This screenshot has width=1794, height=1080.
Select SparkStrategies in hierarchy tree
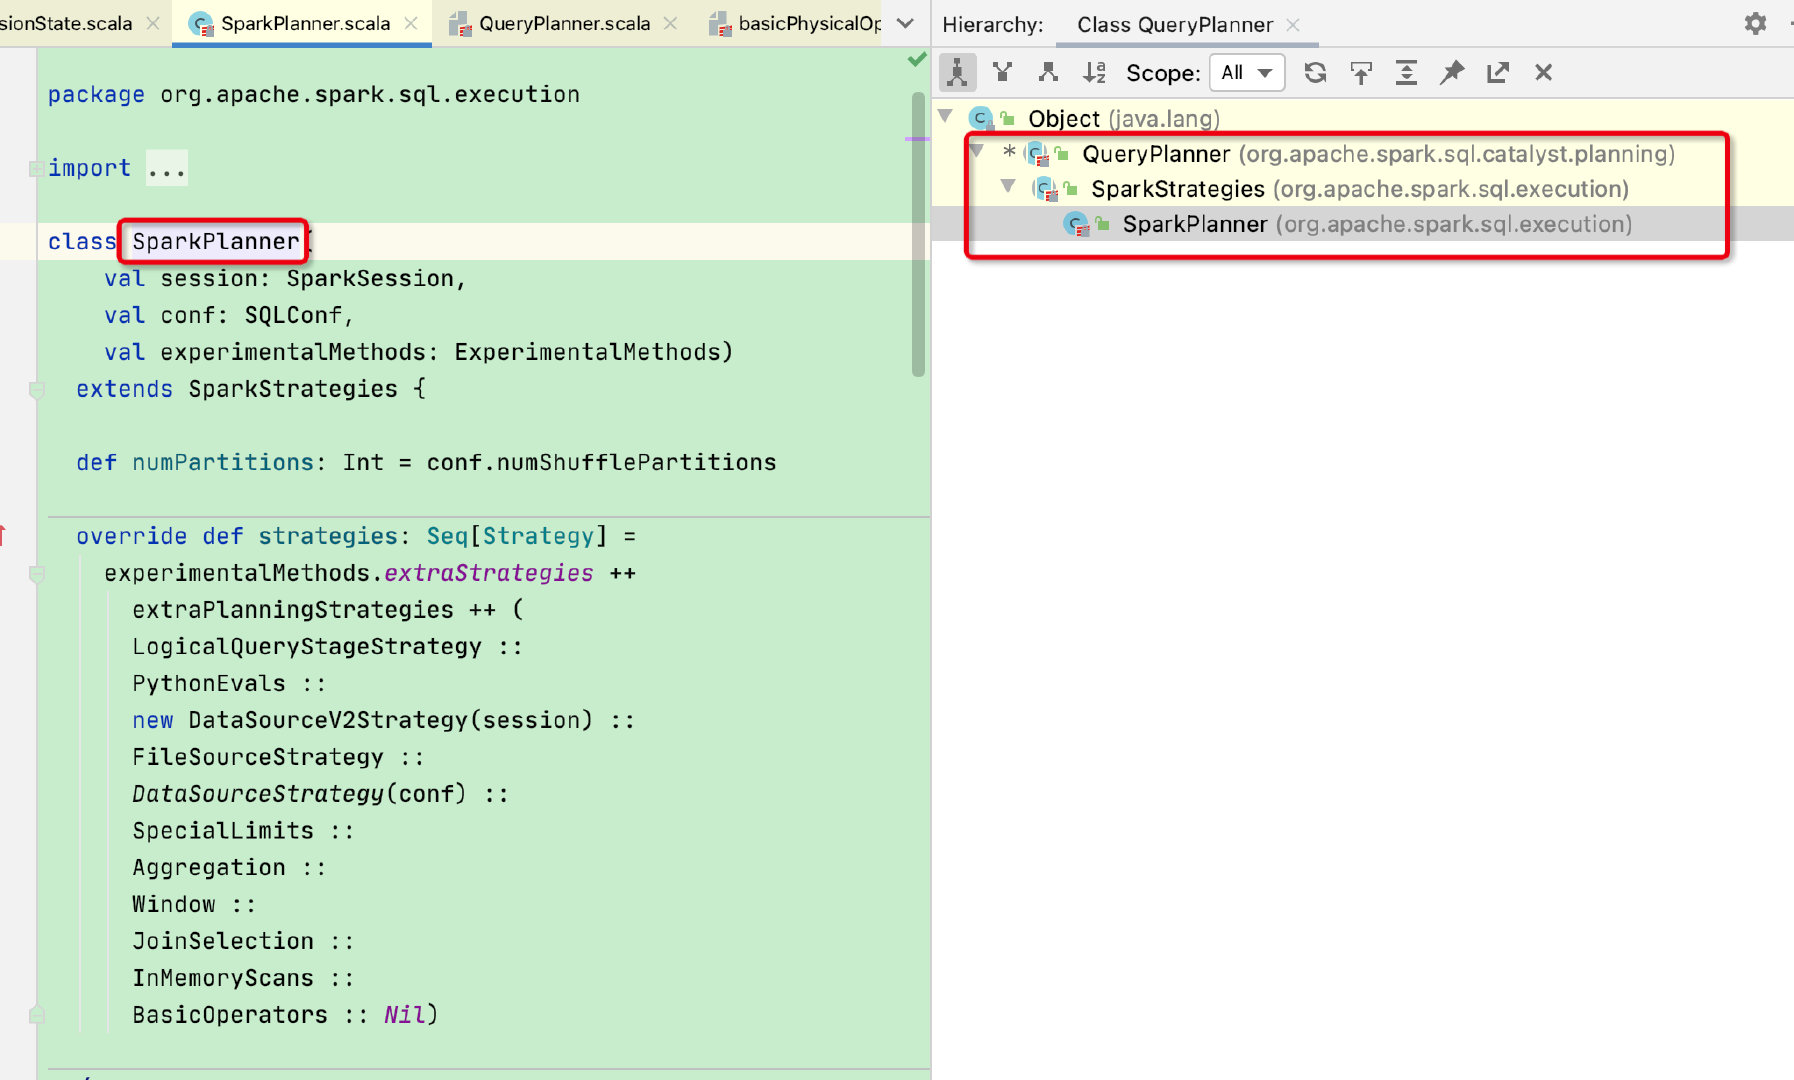[1360, 189]
